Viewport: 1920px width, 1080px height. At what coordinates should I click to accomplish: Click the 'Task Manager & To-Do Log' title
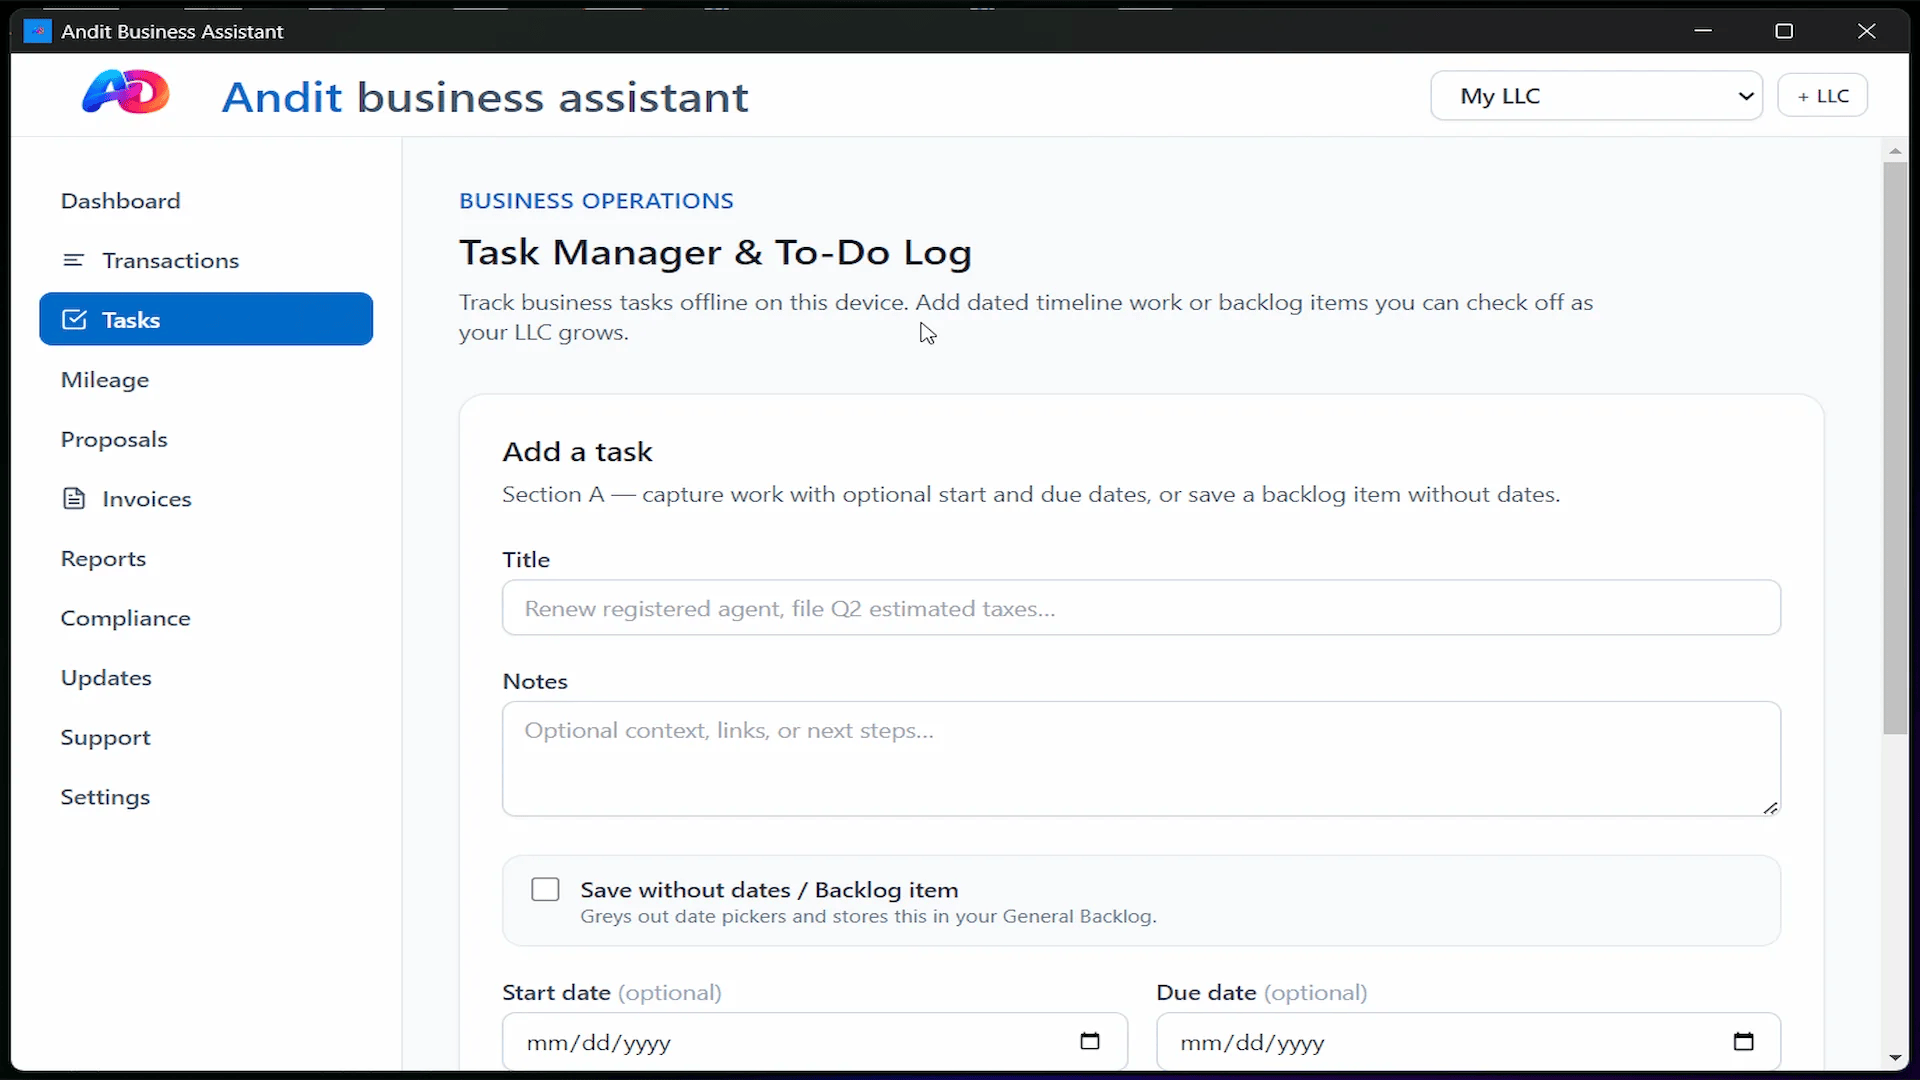715,253
